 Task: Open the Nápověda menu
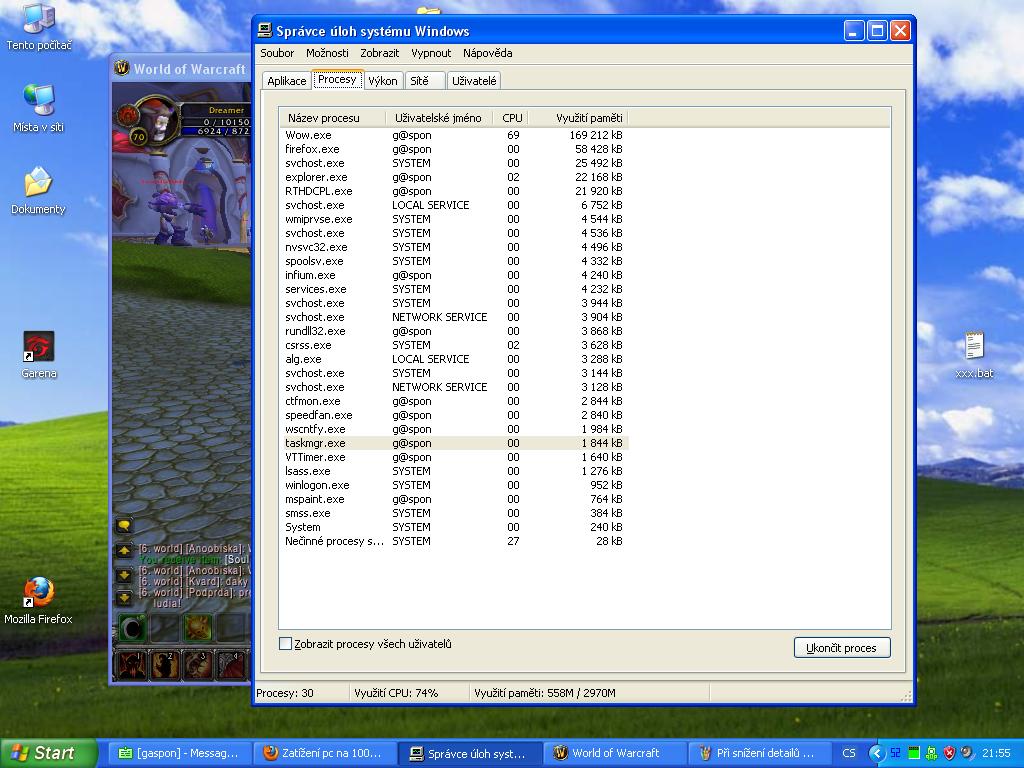(488, 53)
